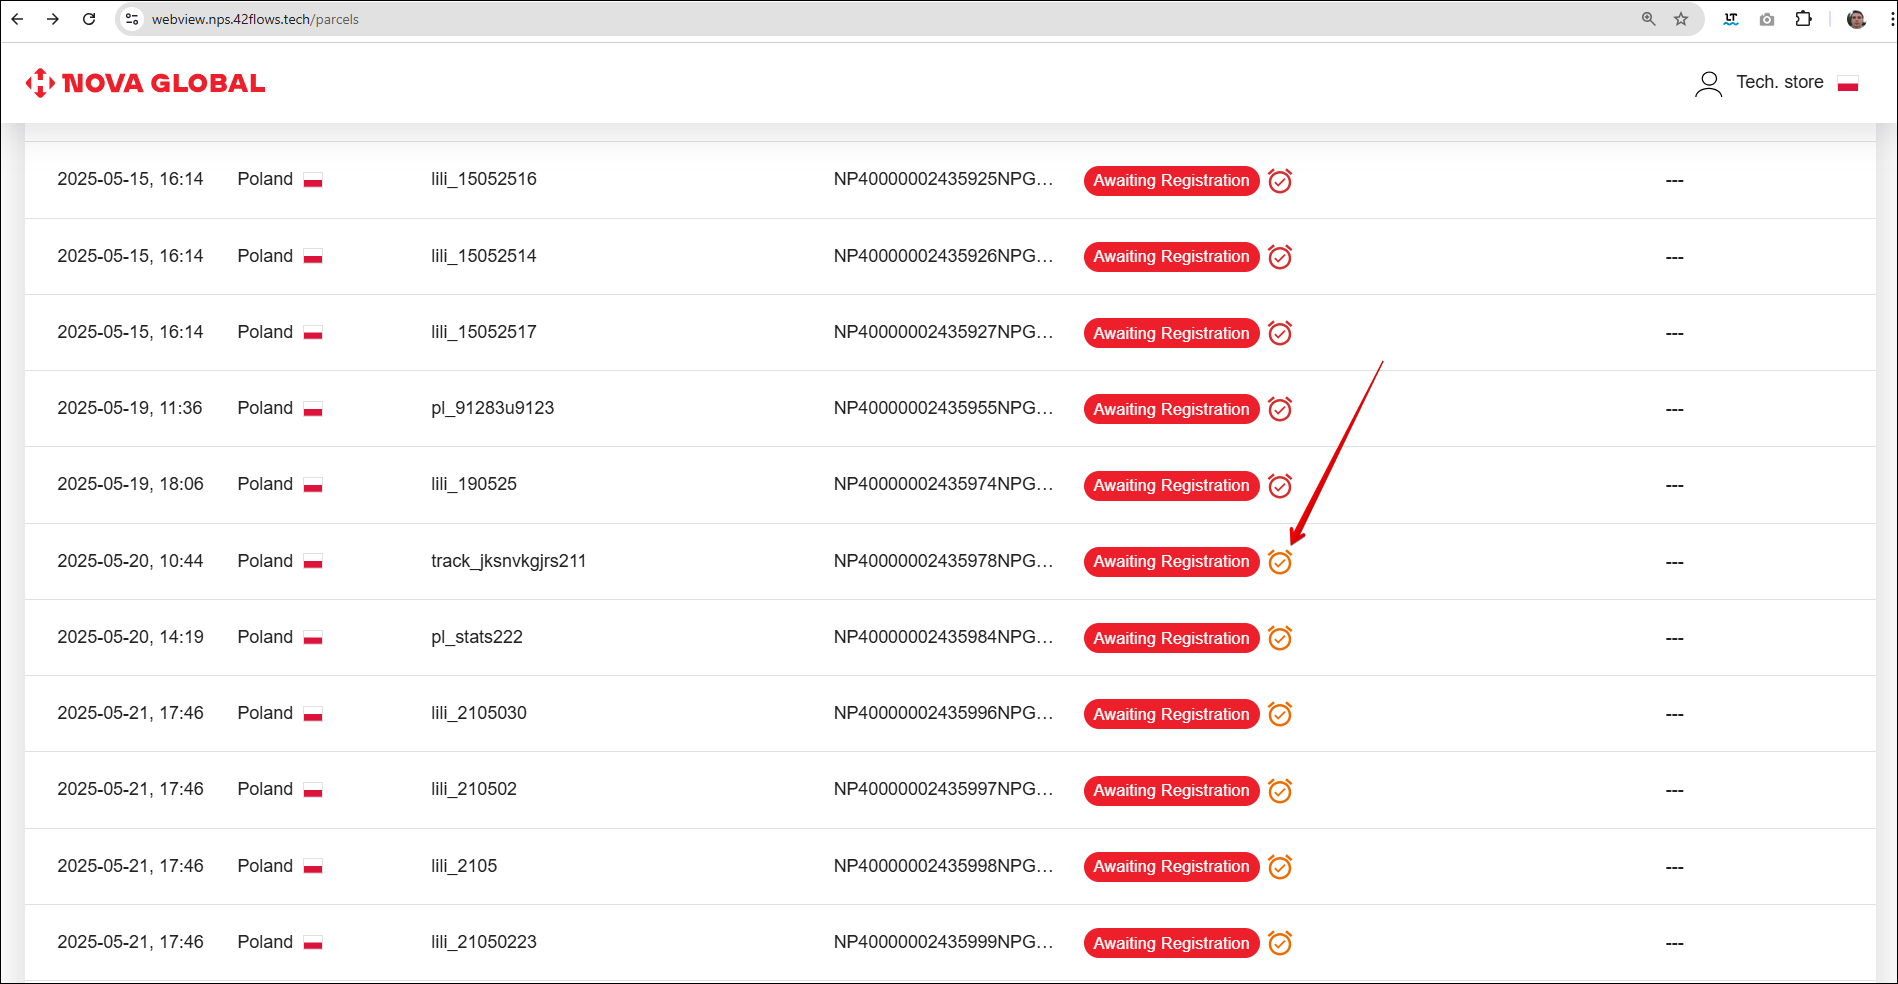Click the alarm icon next to pl_91283u9123
The image size is (1898, 984).
coord(1279,409)
